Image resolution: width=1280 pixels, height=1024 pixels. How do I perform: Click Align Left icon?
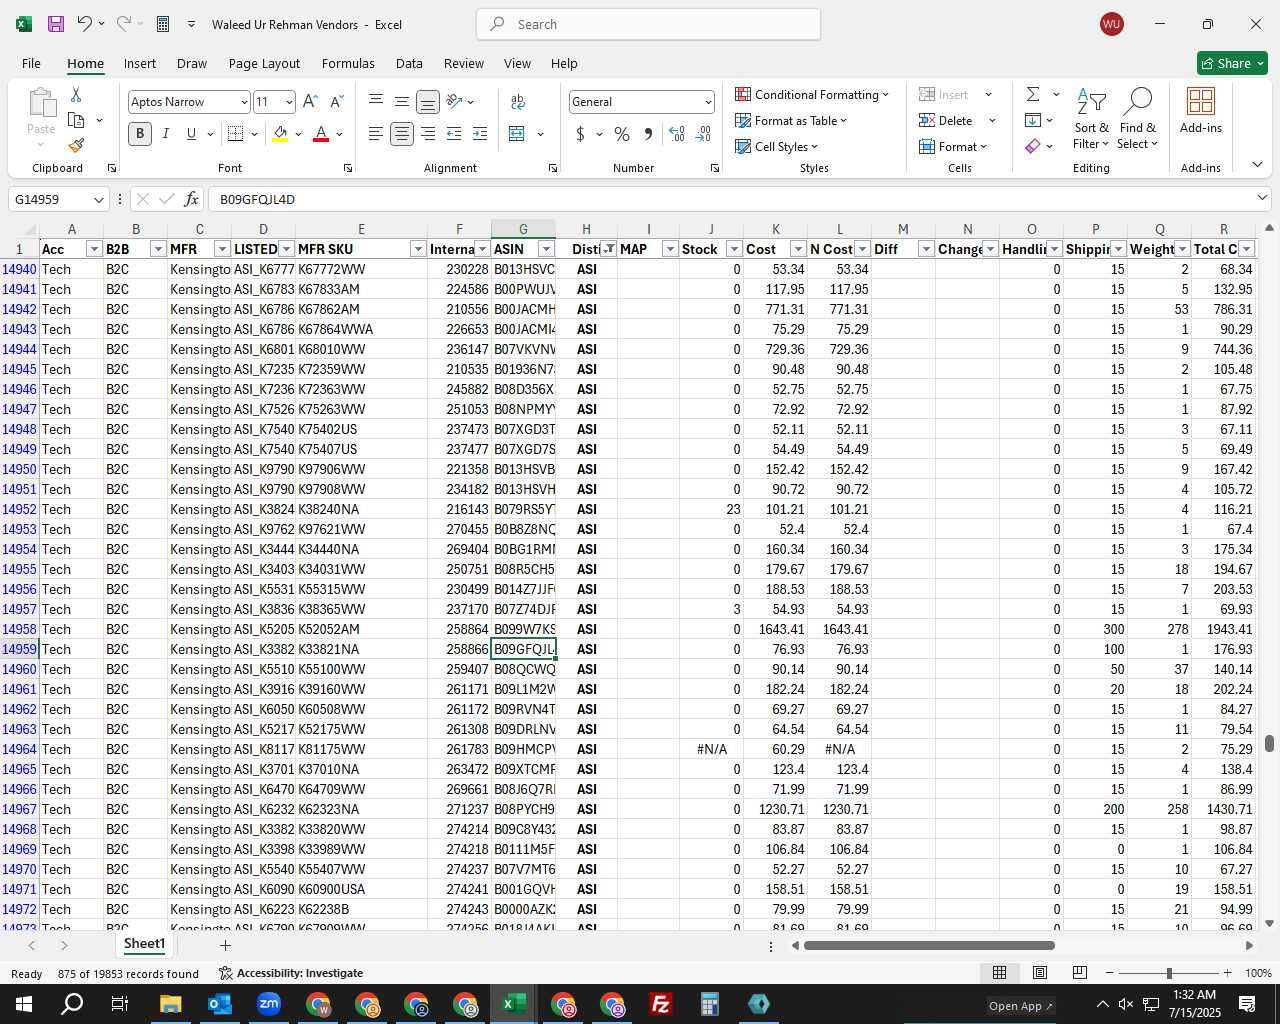[376, 134]
